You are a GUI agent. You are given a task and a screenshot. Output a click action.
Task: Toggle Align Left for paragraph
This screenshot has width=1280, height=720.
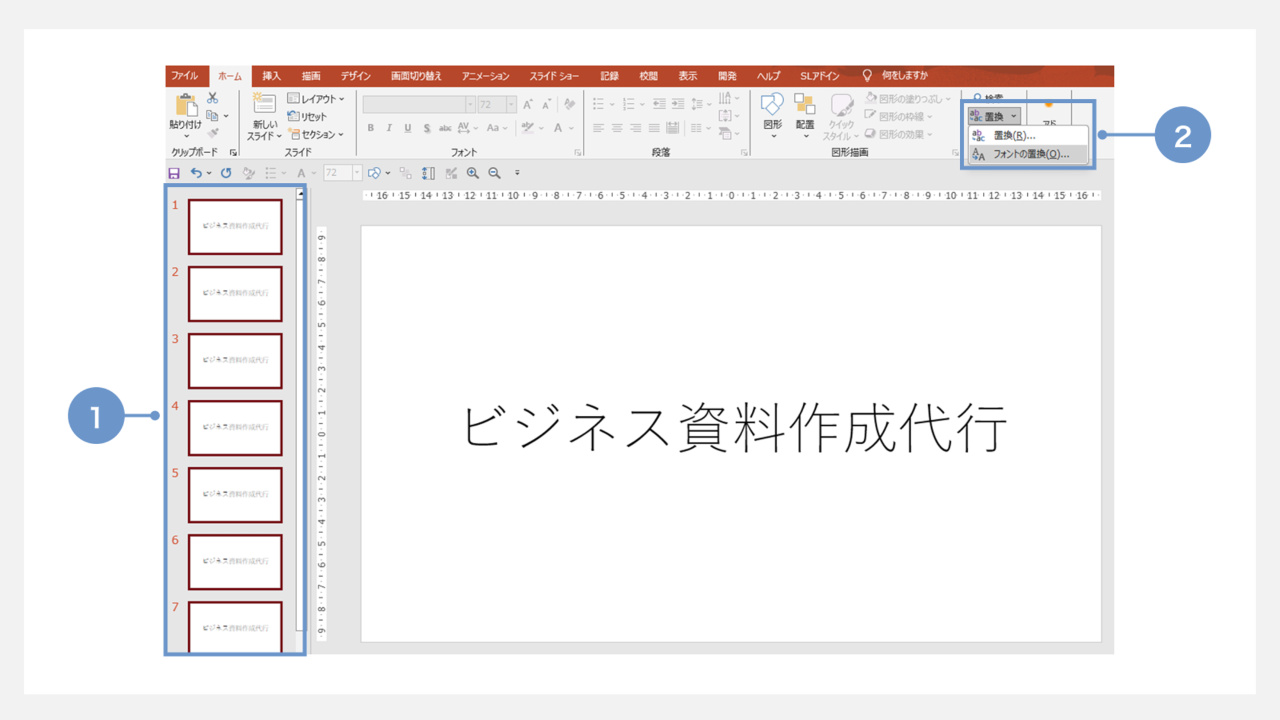pyautogui.click(x=598, y=128)
